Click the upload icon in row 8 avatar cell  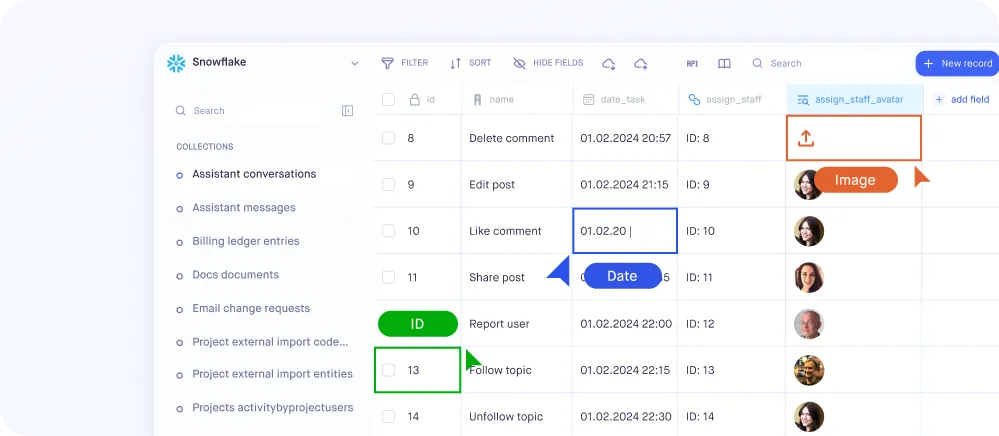pyautogui.click(x=806, y=138)
